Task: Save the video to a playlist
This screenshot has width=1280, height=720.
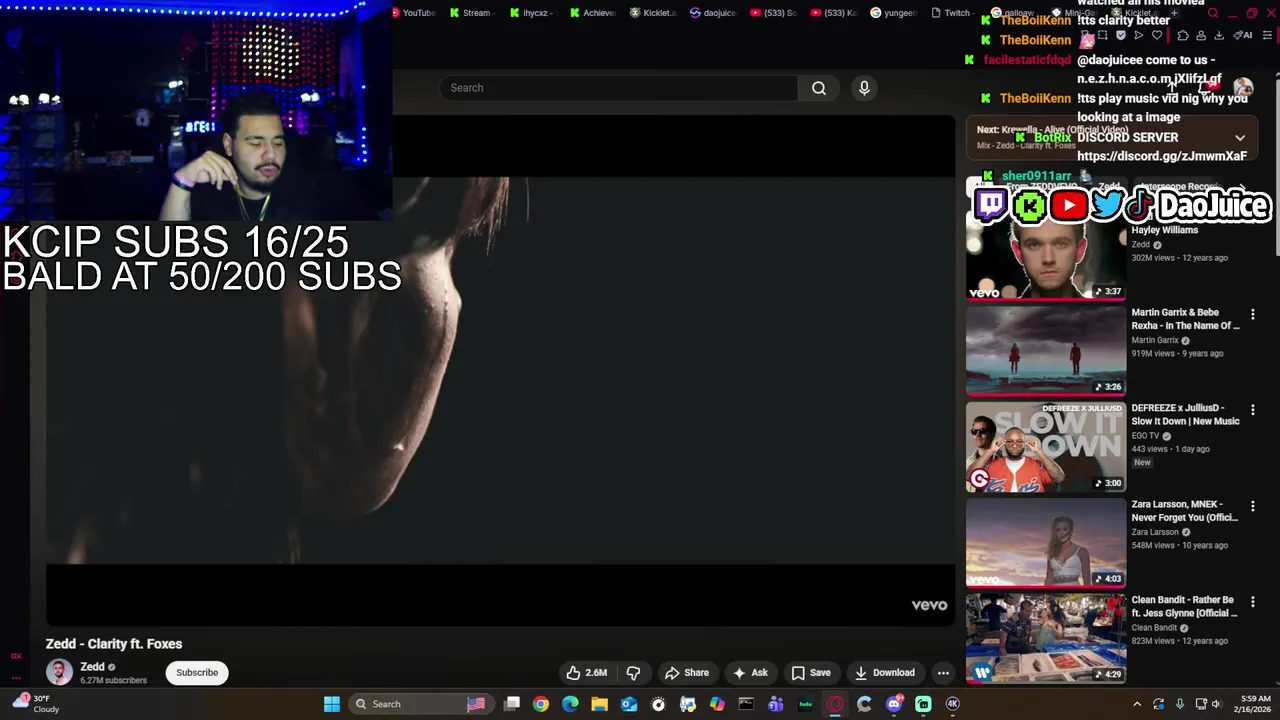Action: point(811,673)
